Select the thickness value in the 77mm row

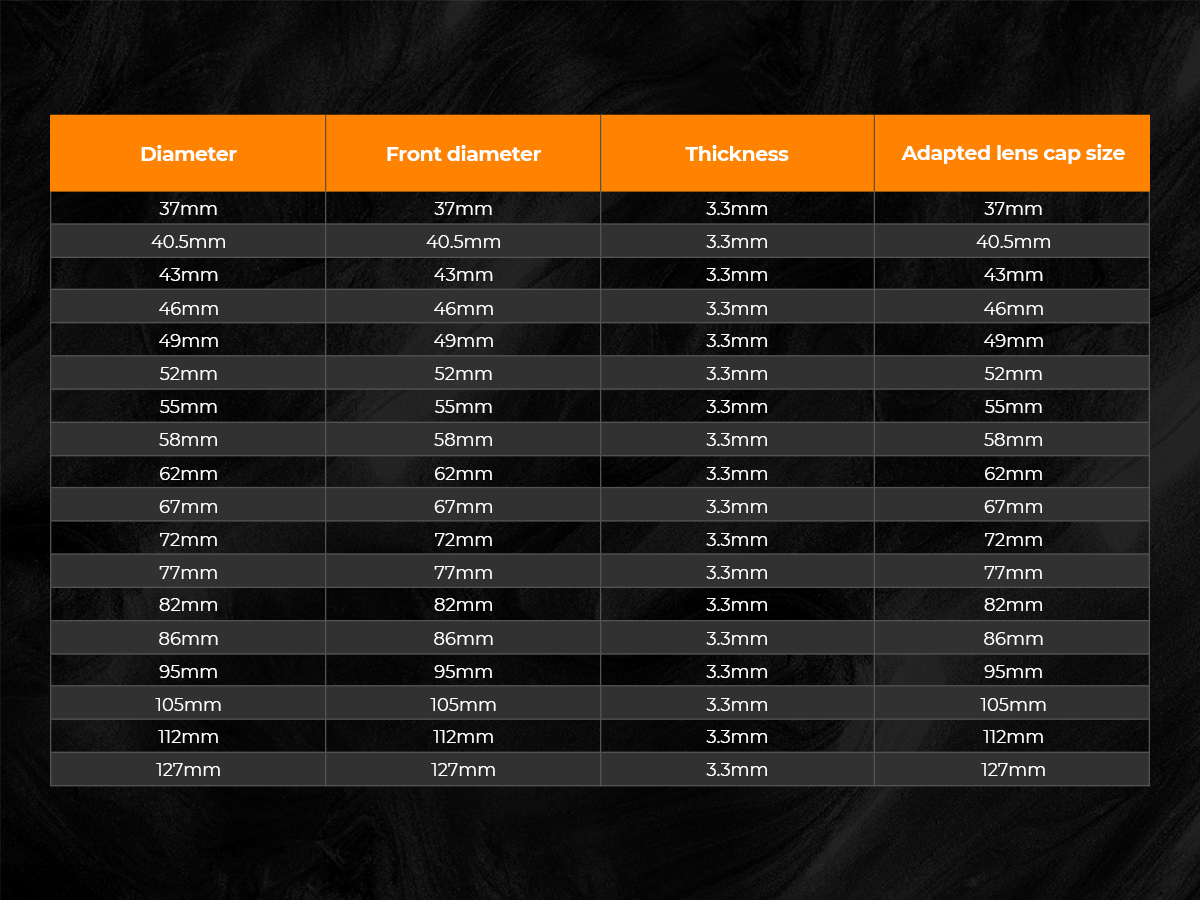click(737, 572)
